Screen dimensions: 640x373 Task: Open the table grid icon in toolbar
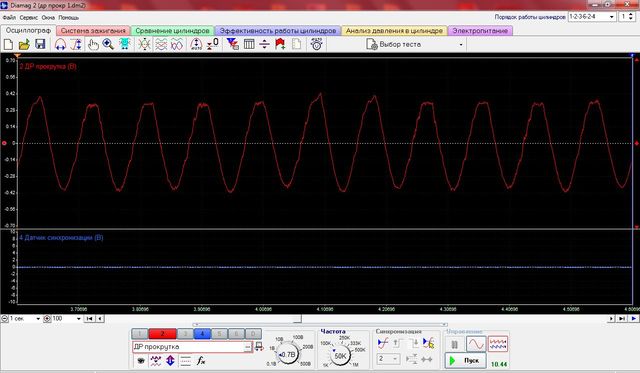[249, 44]
